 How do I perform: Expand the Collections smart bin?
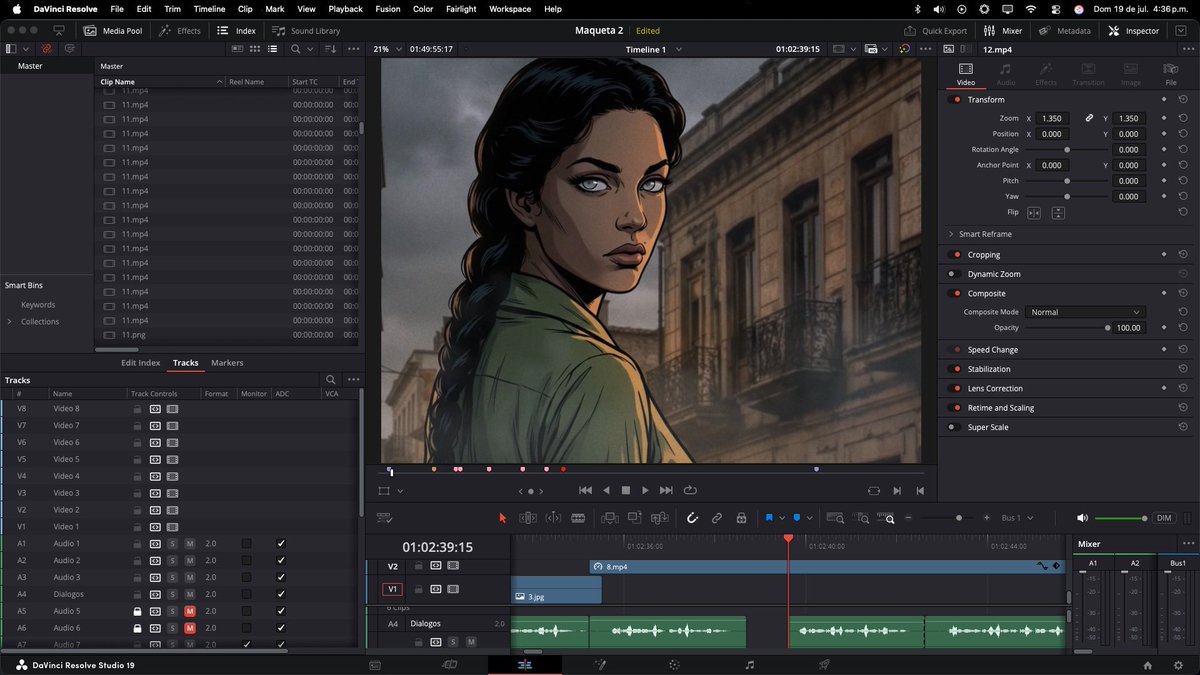pyautogui.click(x=10, y=322)
